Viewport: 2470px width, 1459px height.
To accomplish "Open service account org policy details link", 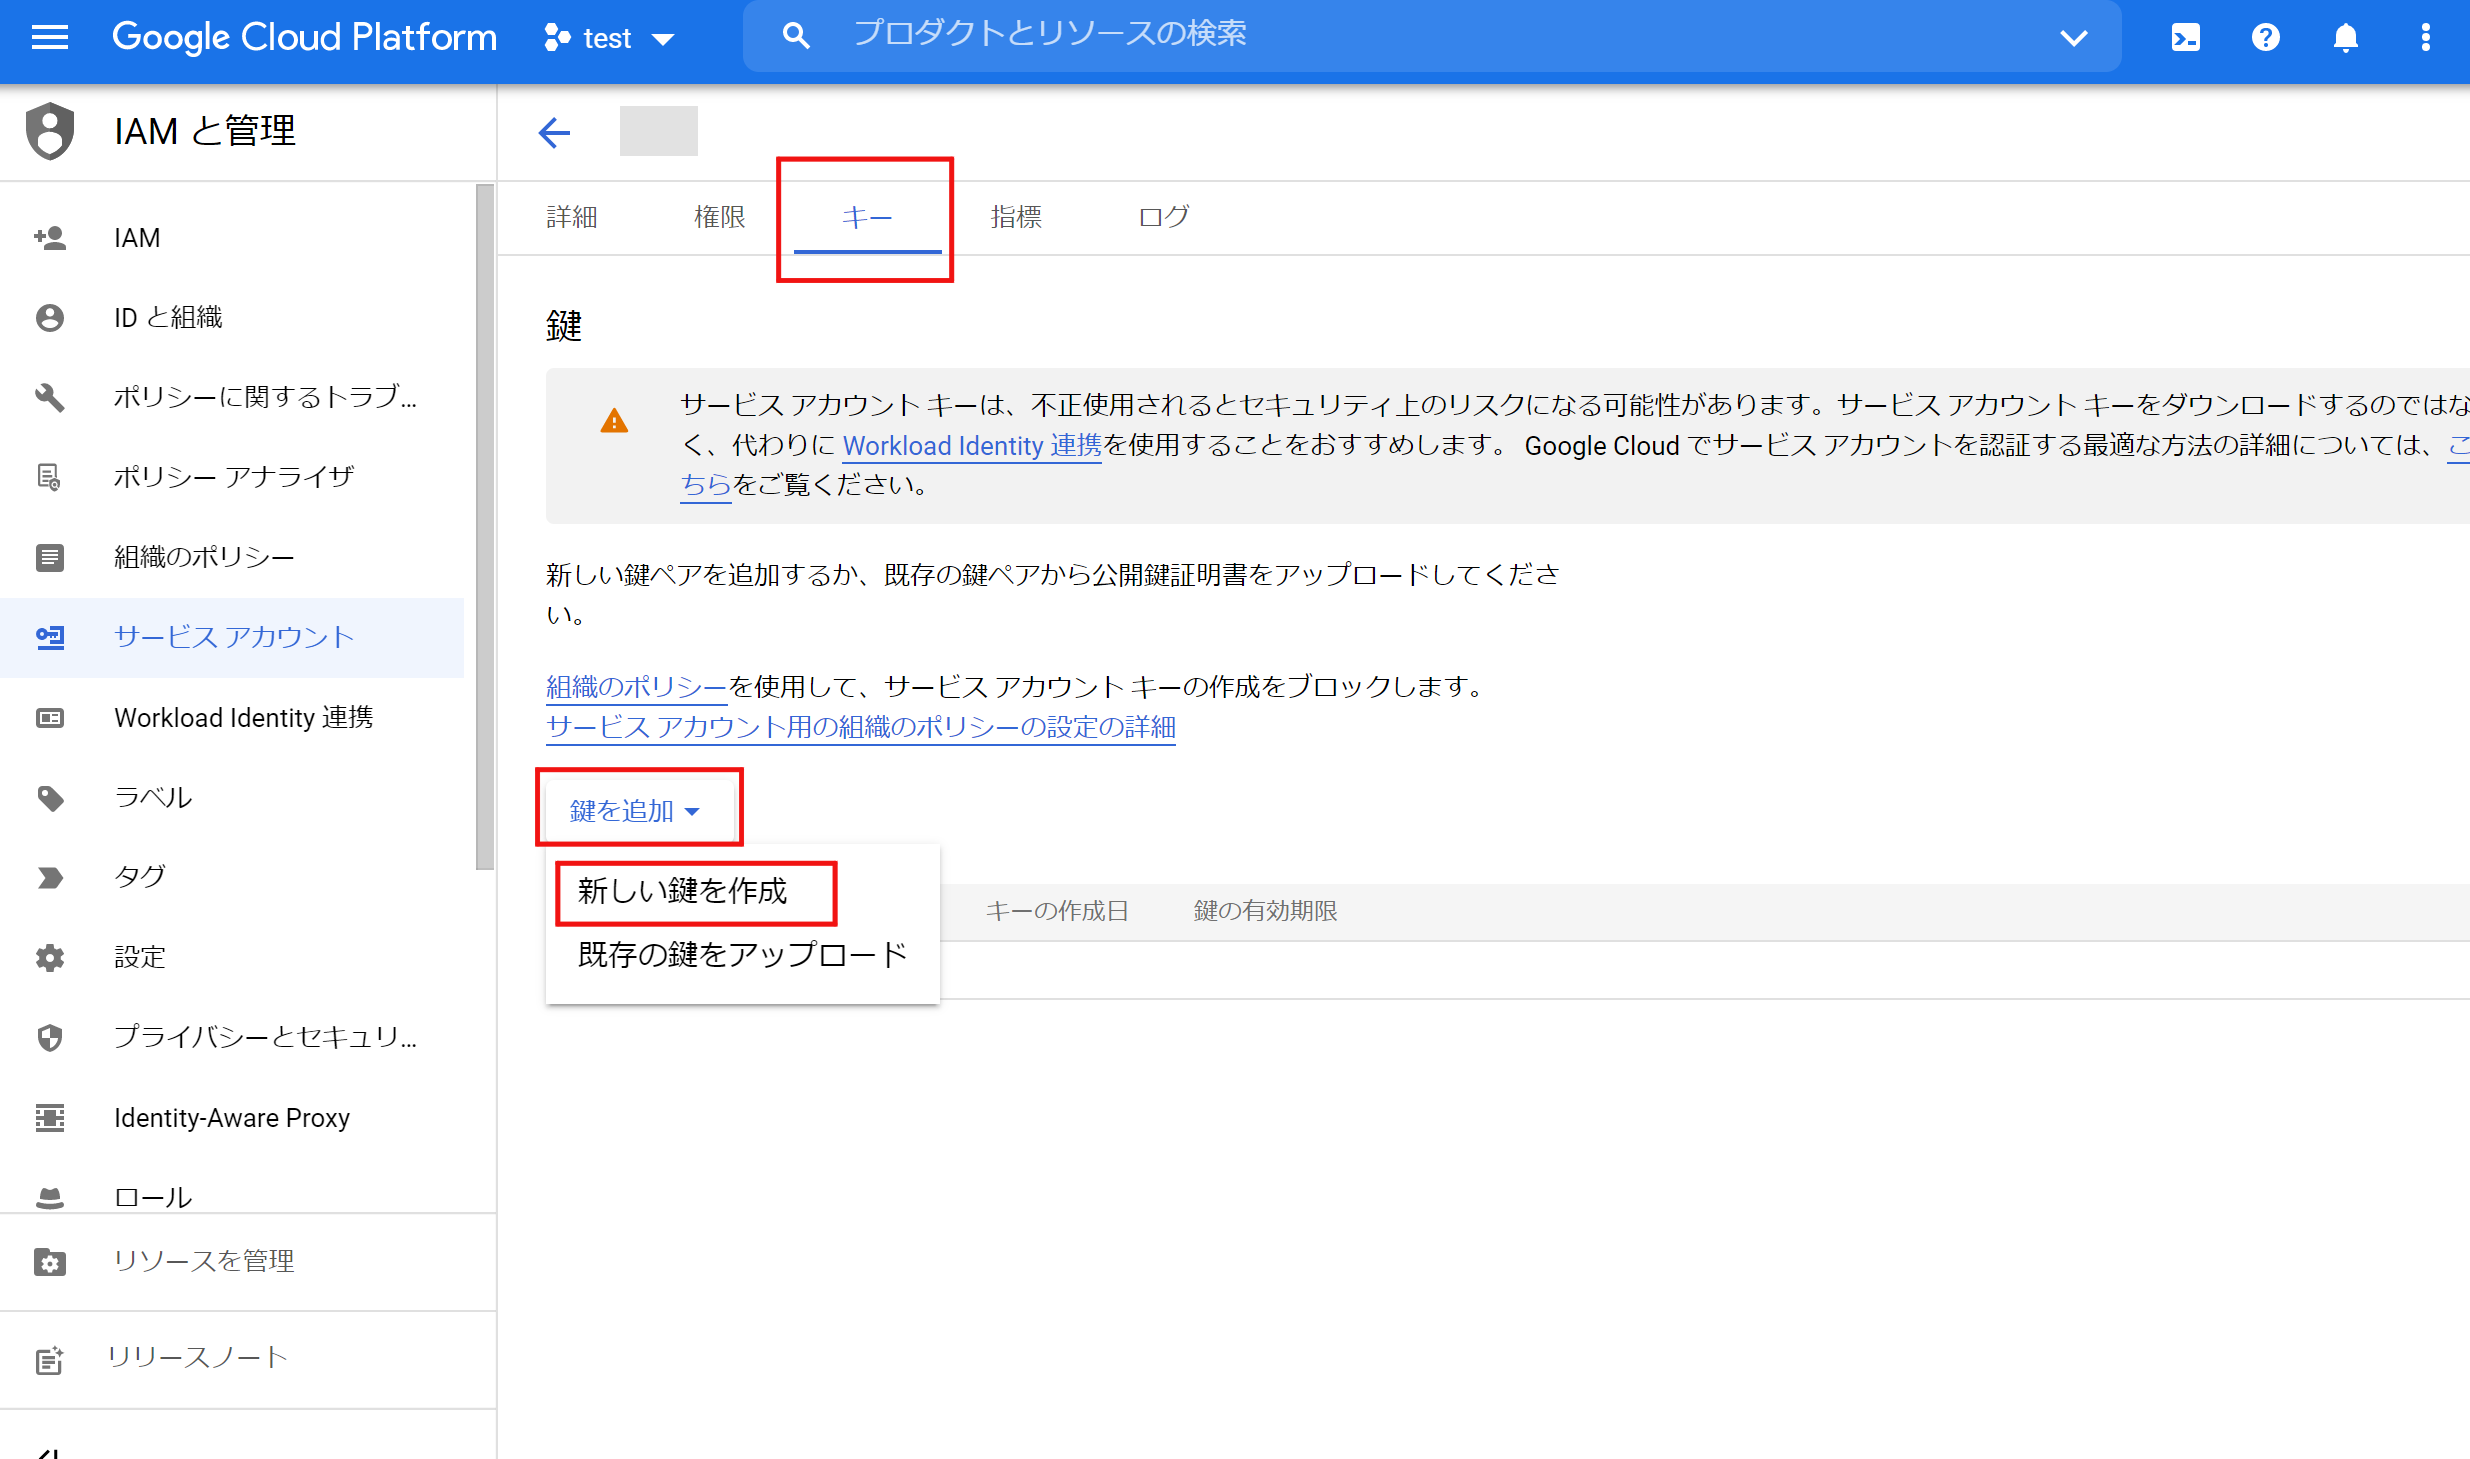I will pos(860,727).
